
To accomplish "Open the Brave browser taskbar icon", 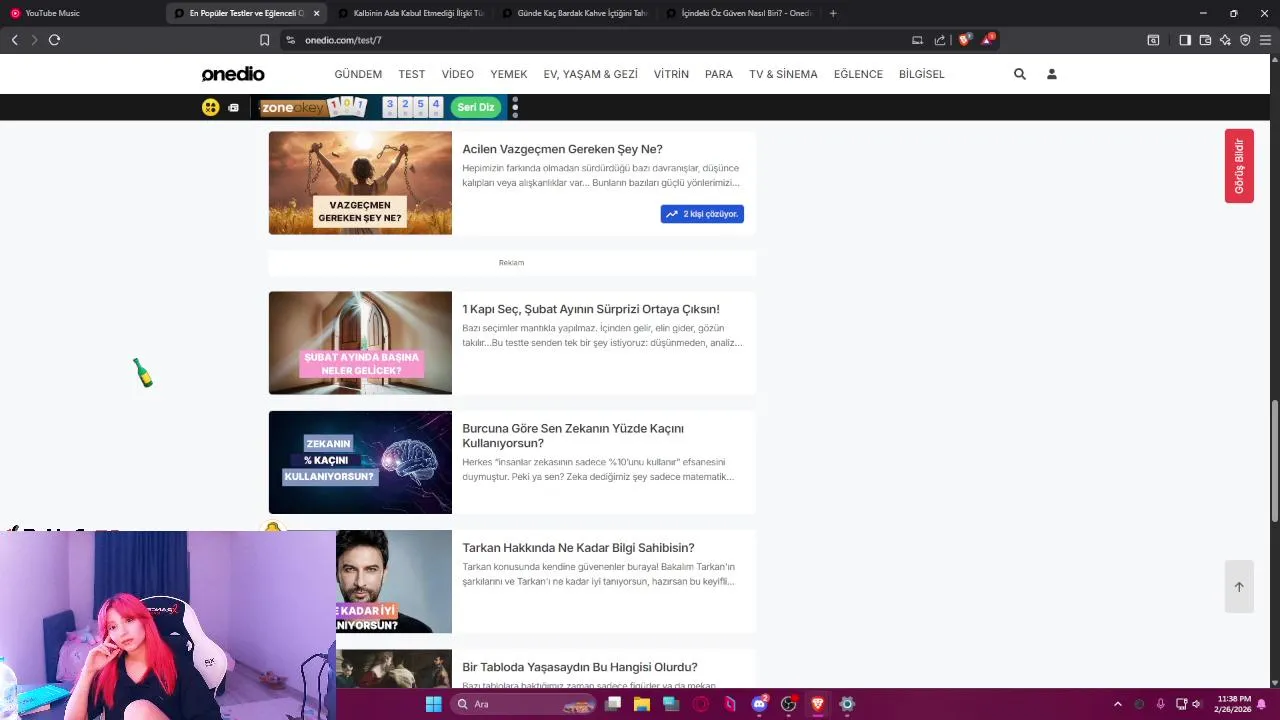I will coord(817,704).
